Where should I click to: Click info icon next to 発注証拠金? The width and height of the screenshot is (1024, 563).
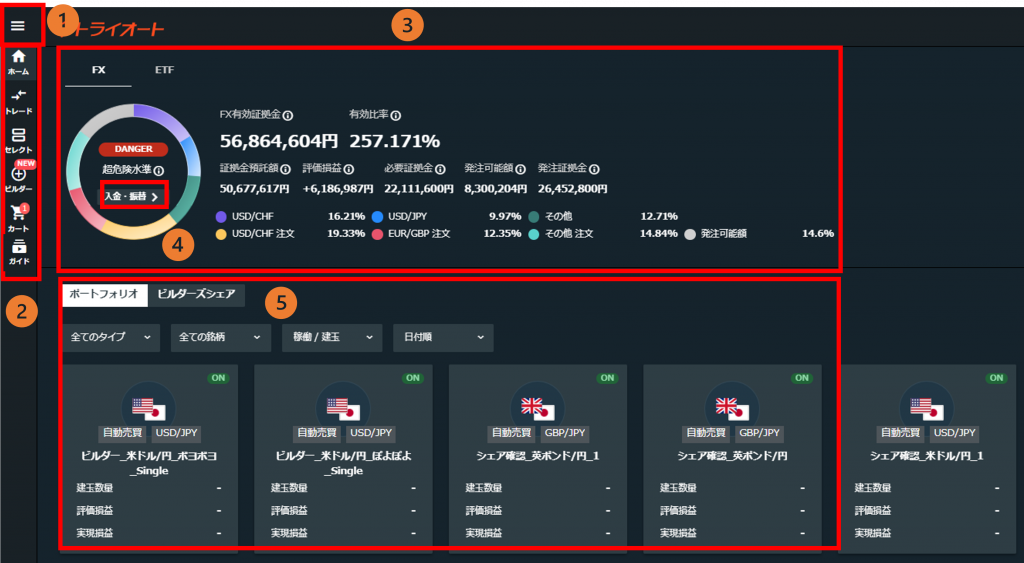point(594,170)
